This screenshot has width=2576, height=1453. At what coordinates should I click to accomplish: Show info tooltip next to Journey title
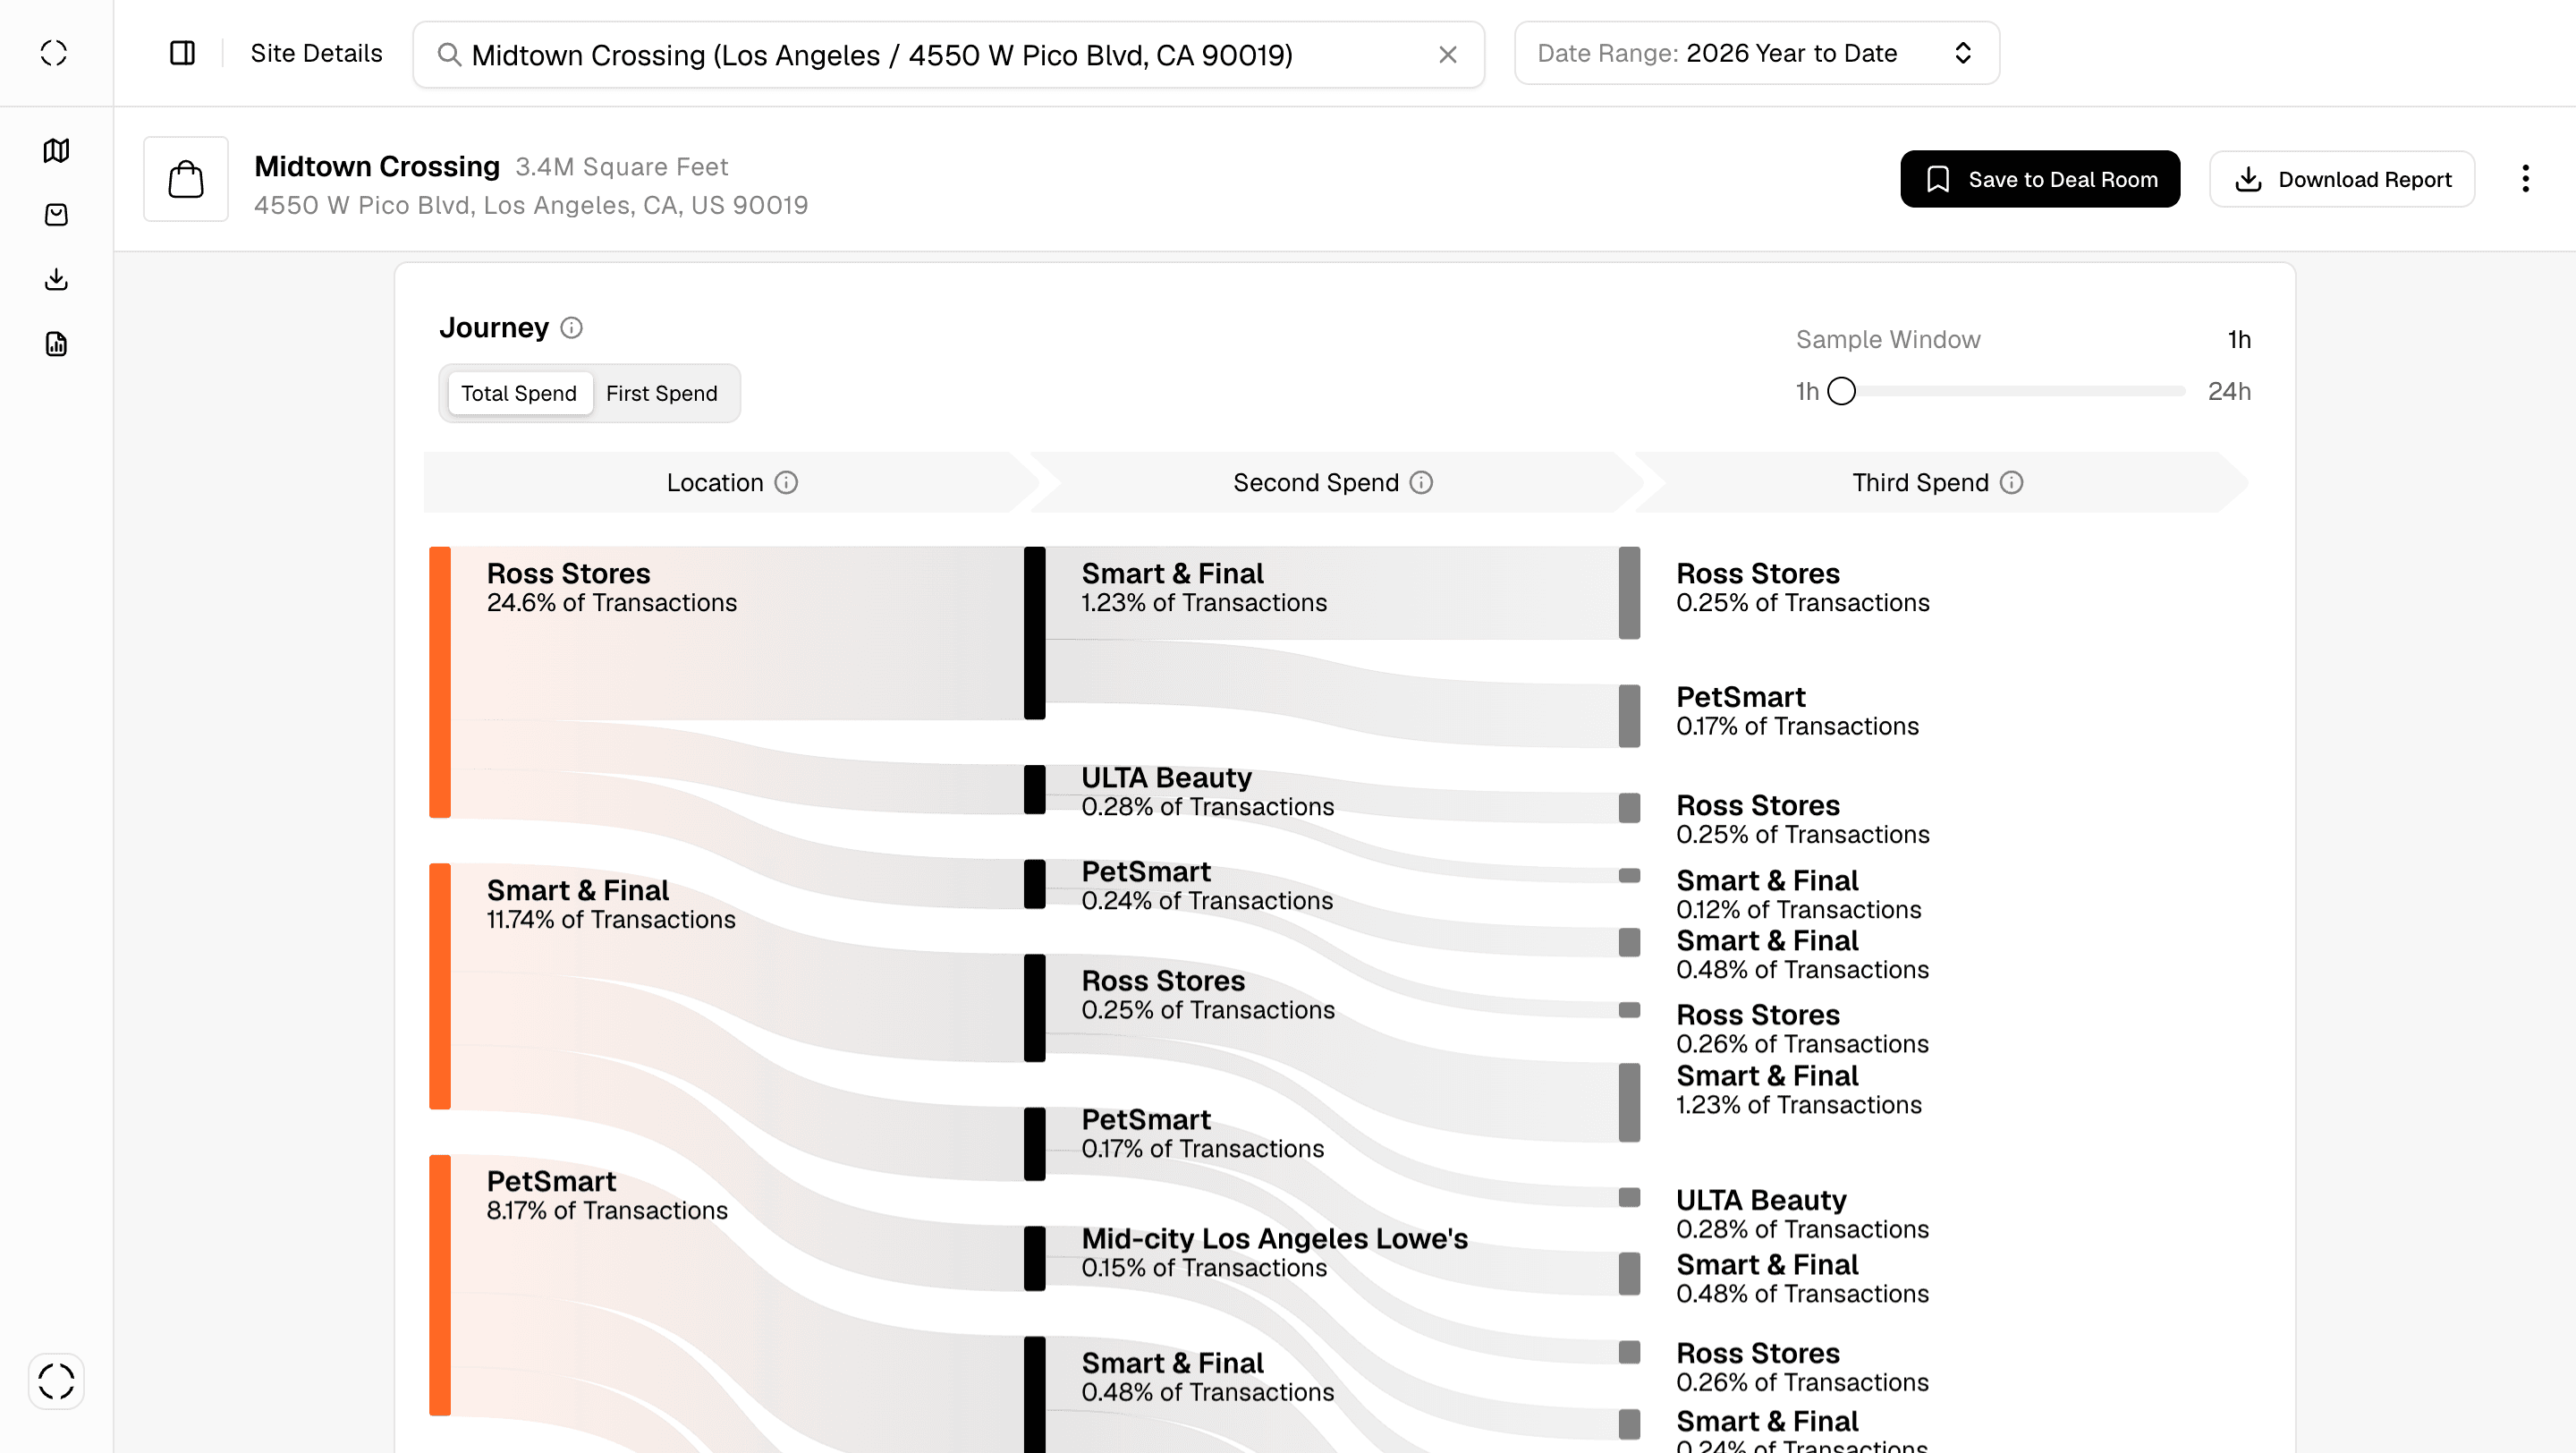point(571,328)
